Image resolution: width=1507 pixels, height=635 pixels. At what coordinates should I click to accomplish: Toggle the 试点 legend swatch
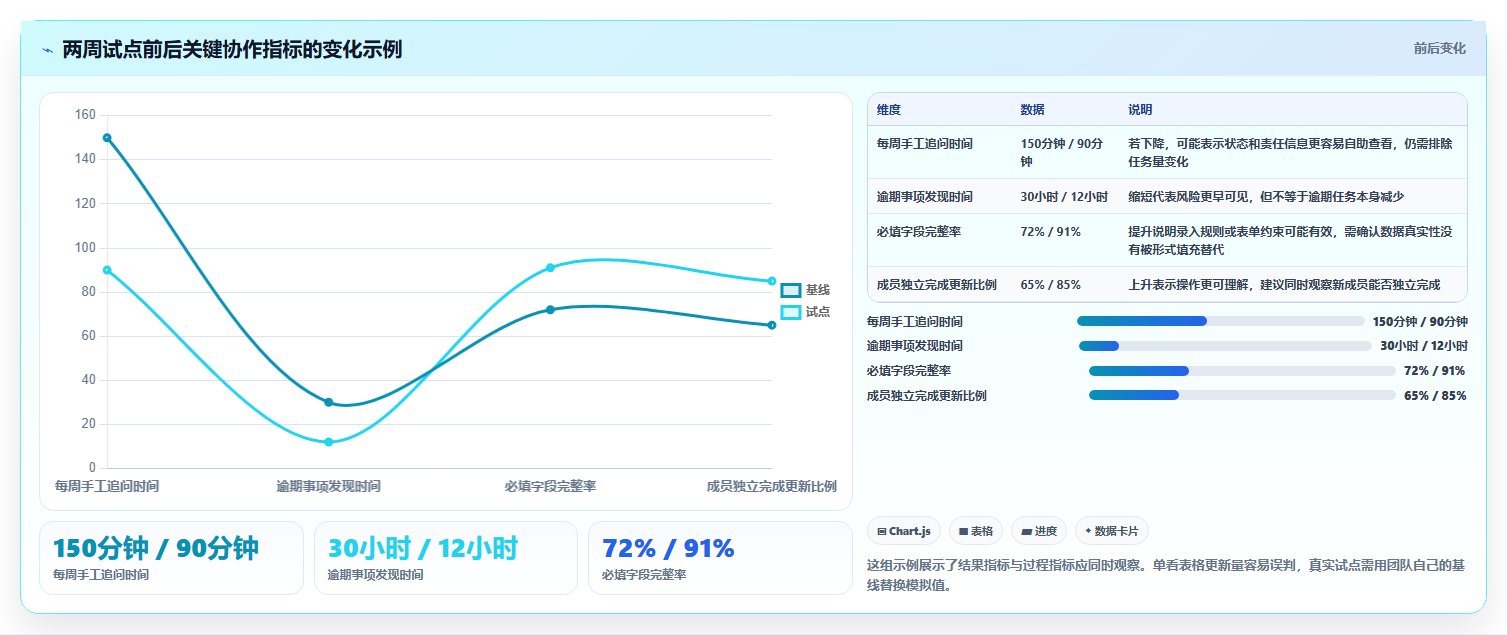click(790, 312)
